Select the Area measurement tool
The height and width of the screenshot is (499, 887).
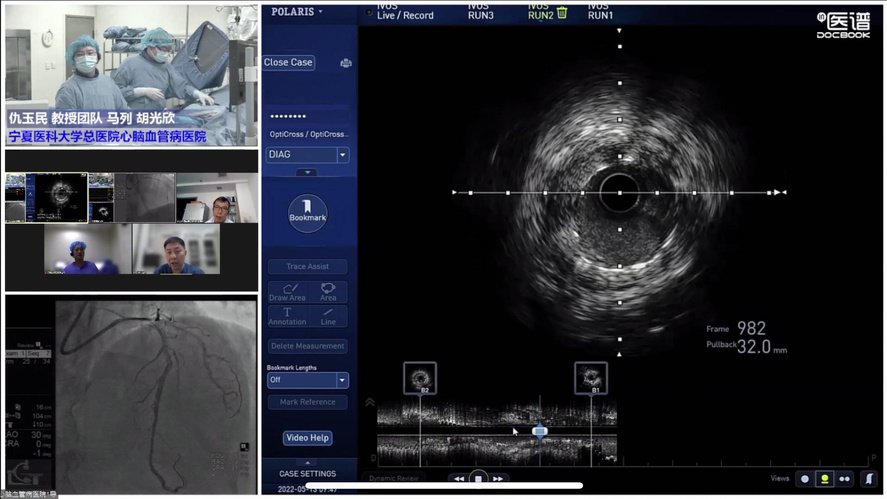coord(328,292)
